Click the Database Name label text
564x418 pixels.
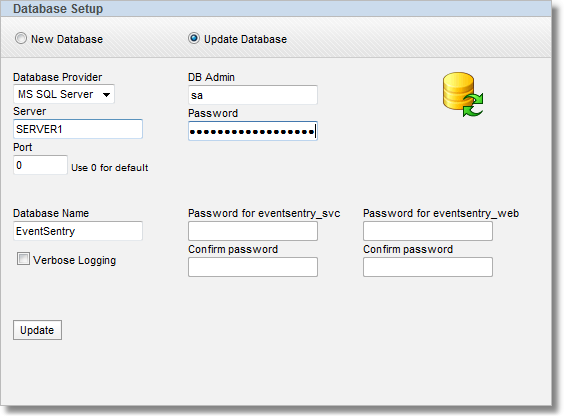pos(51,213)
